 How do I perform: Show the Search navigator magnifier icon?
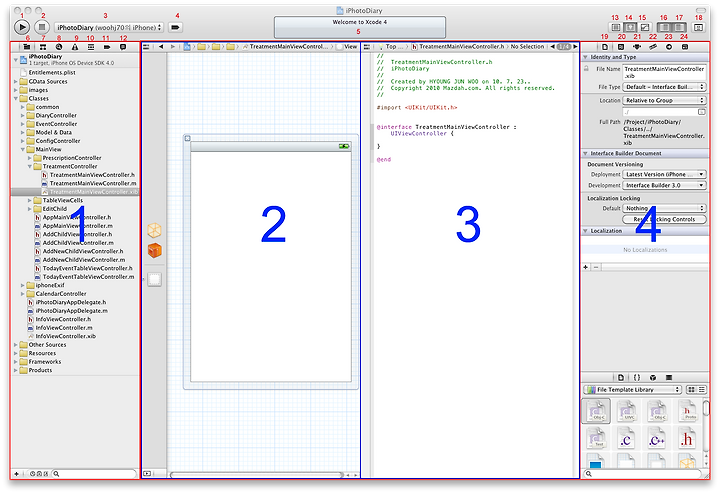[x=59, y=47]
